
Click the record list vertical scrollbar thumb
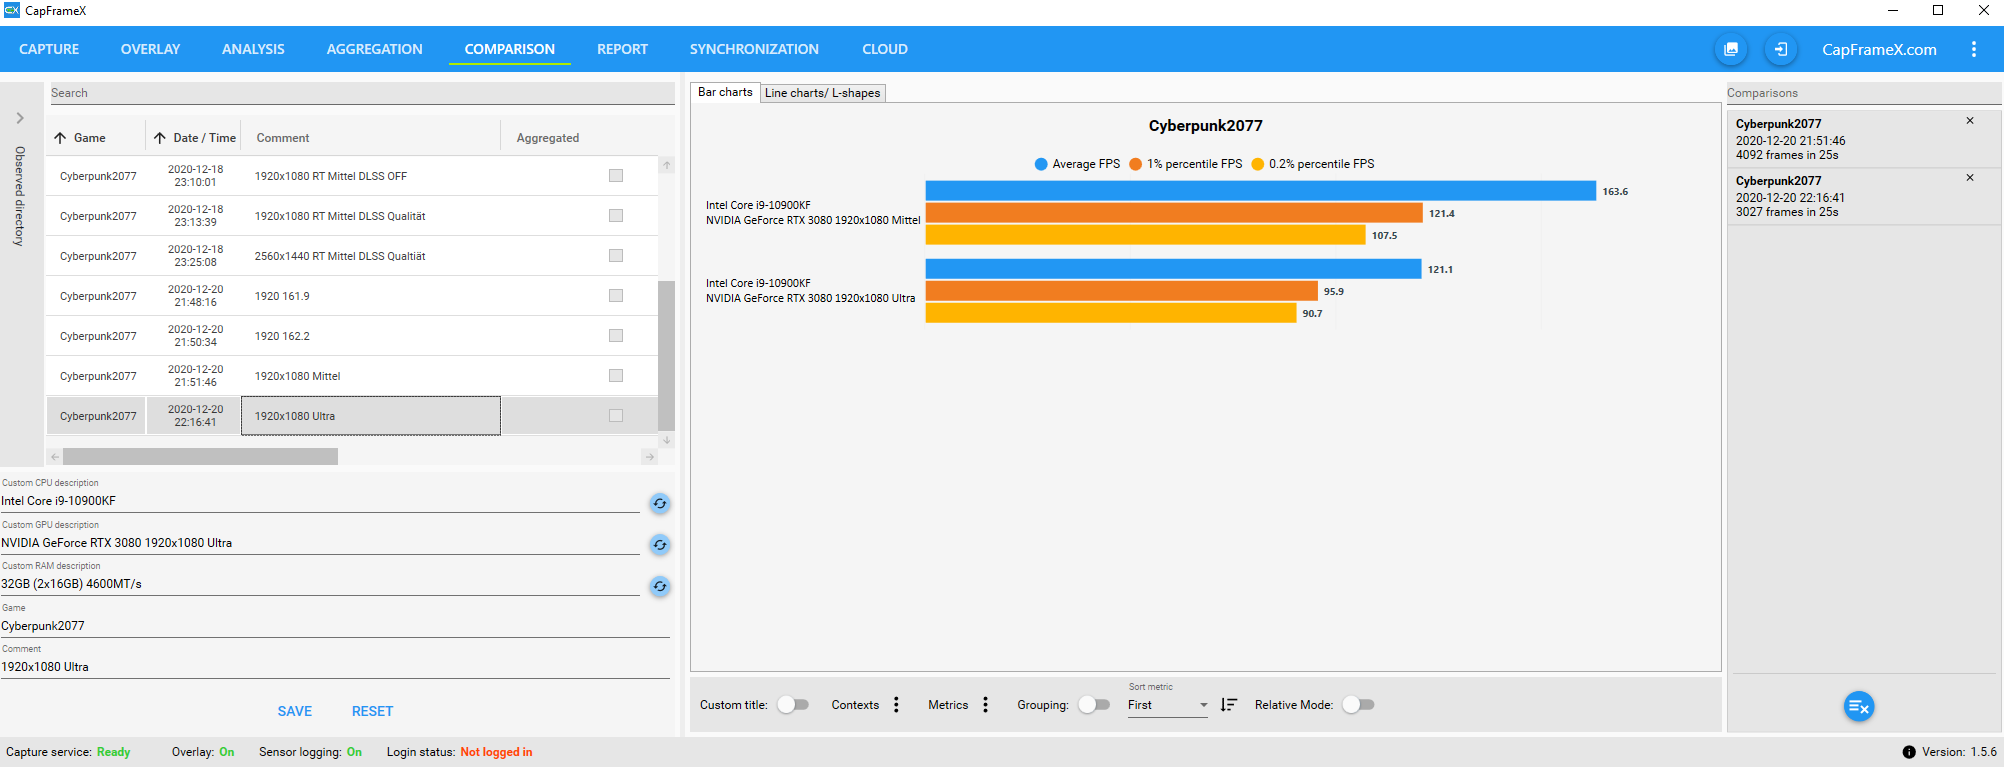[x=666, y=355]
